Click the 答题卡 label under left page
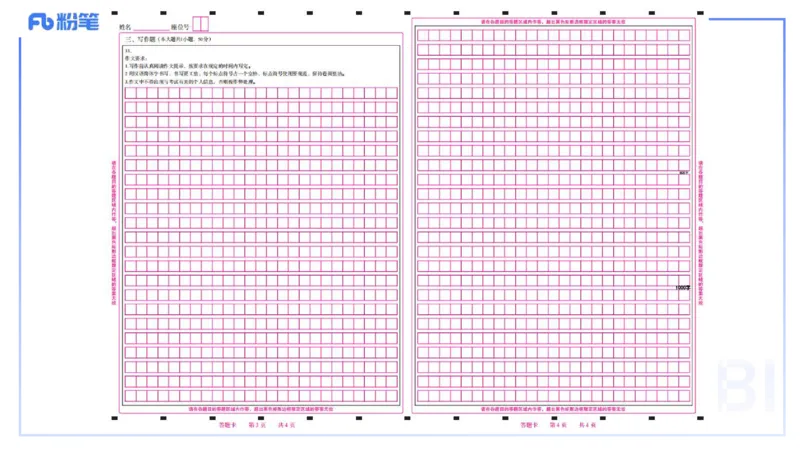This screenshot has width=800, height=450. point(228,425)
